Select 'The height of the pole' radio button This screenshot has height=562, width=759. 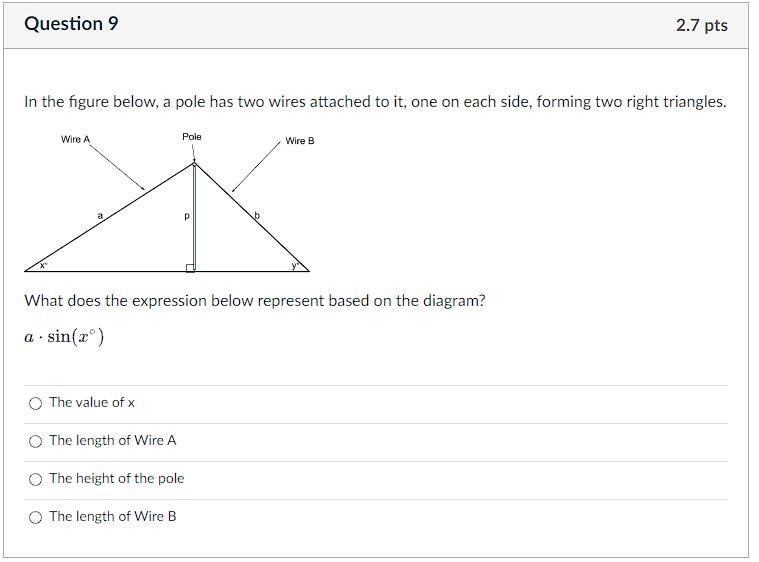[x=35, y=479]
